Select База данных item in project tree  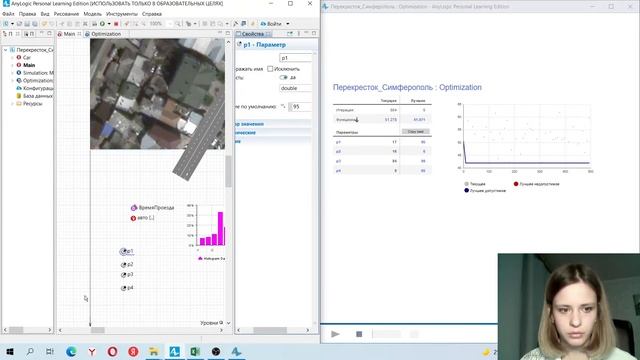pyautogui.click(x=35, y=96)
